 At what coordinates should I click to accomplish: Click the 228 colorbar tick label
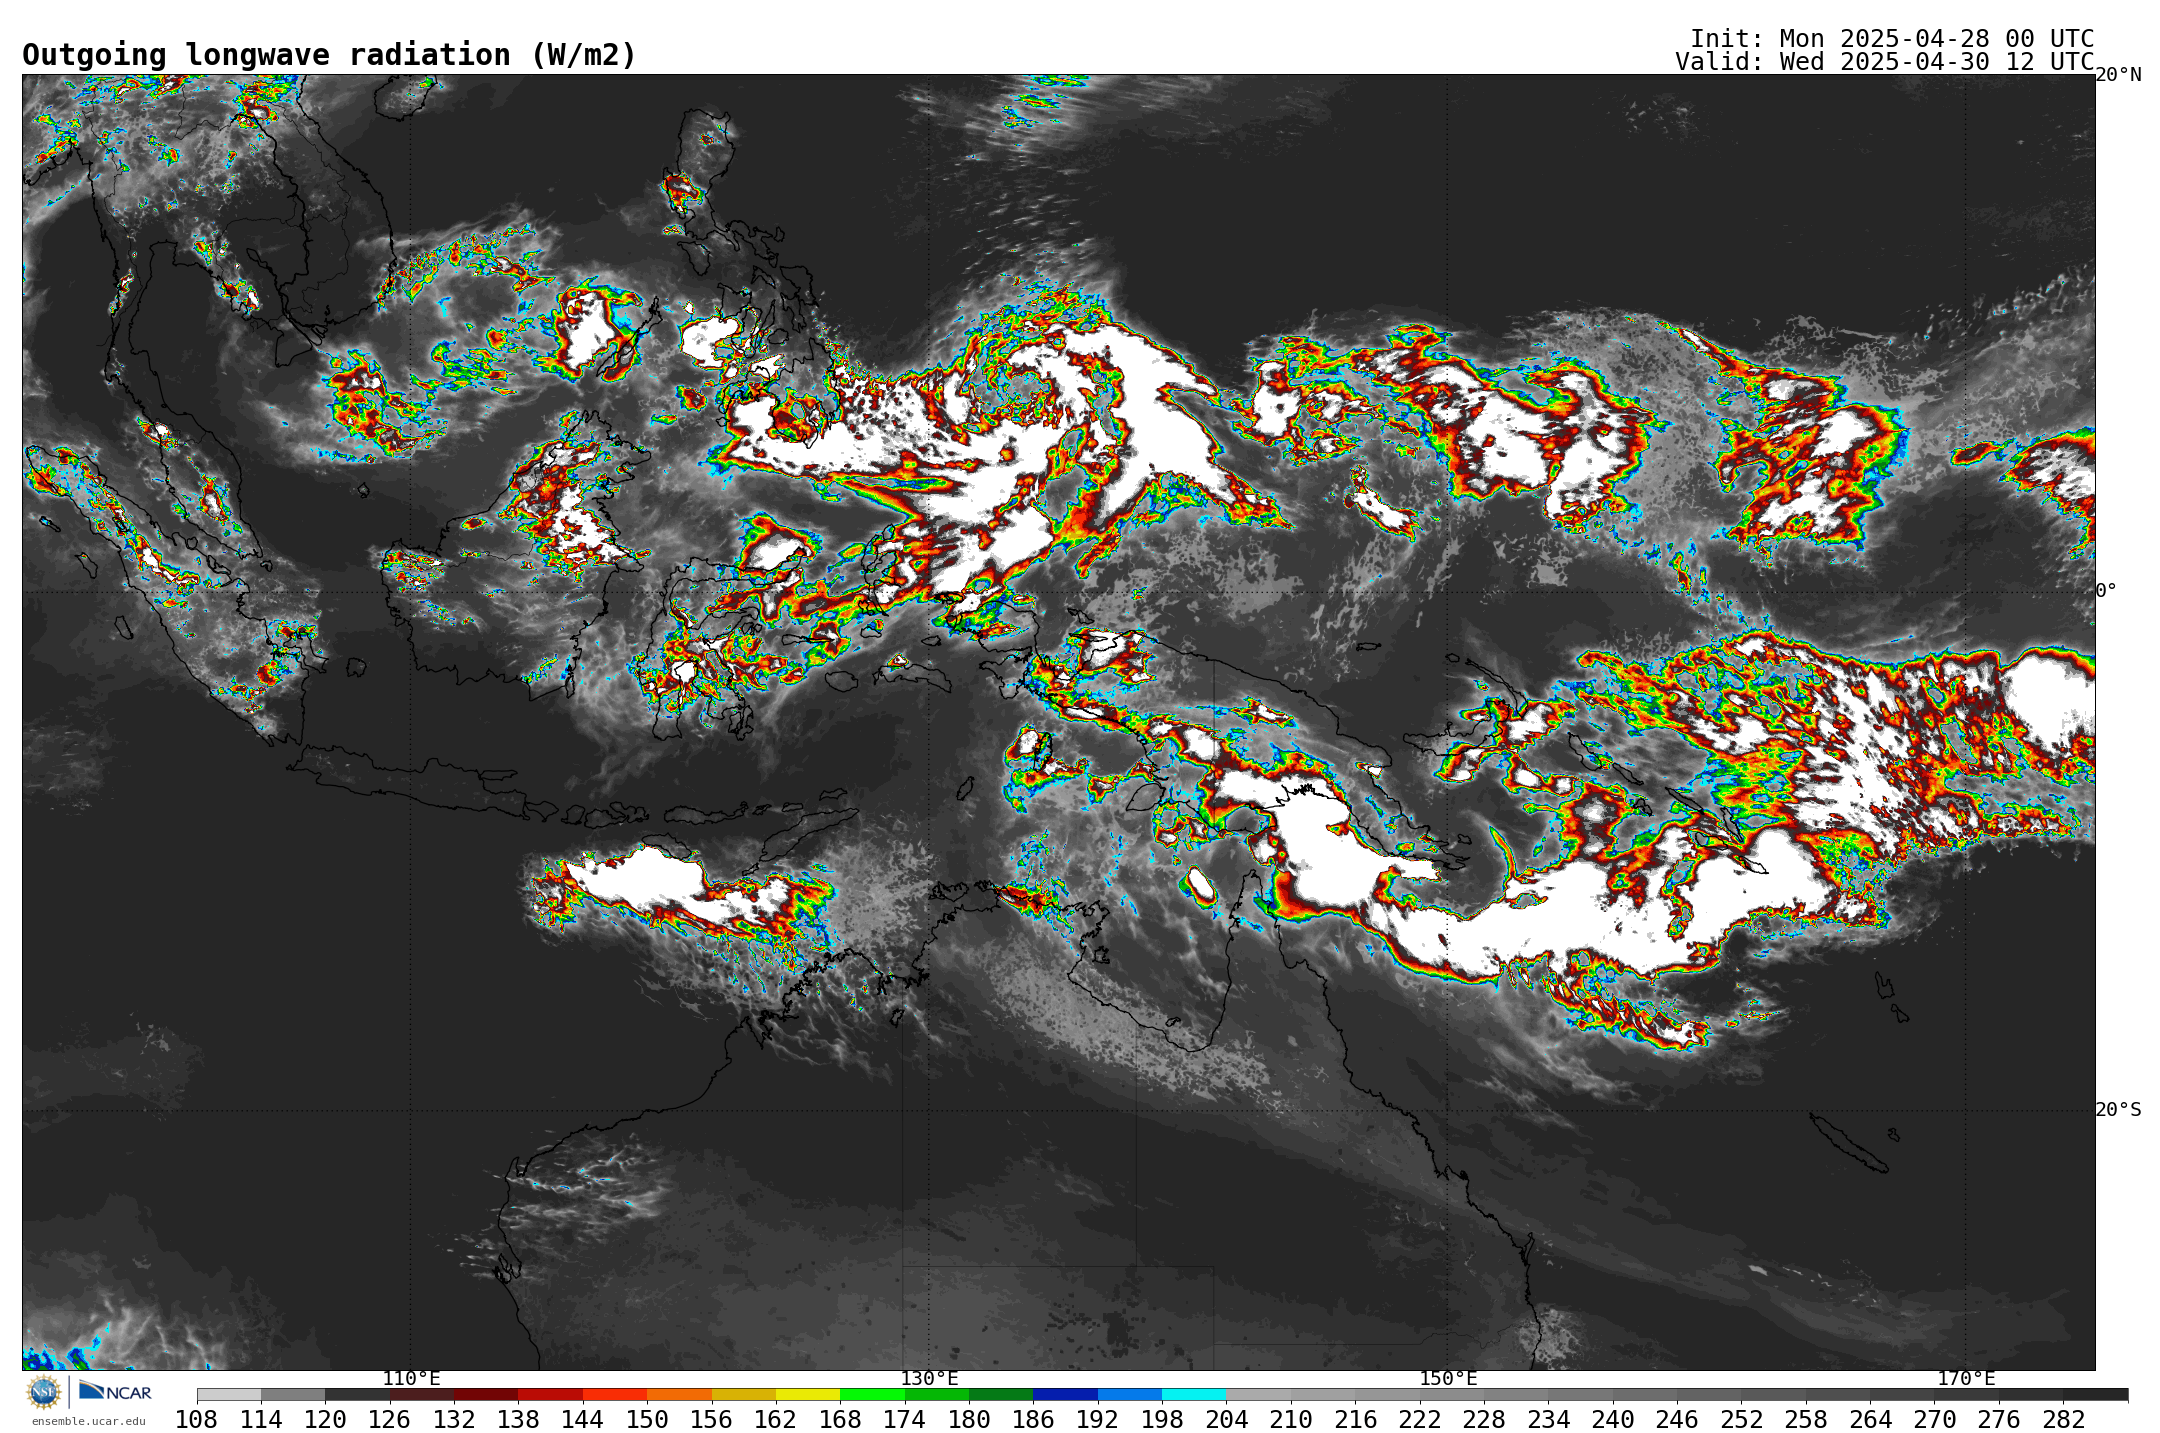click(1484, 1419)
